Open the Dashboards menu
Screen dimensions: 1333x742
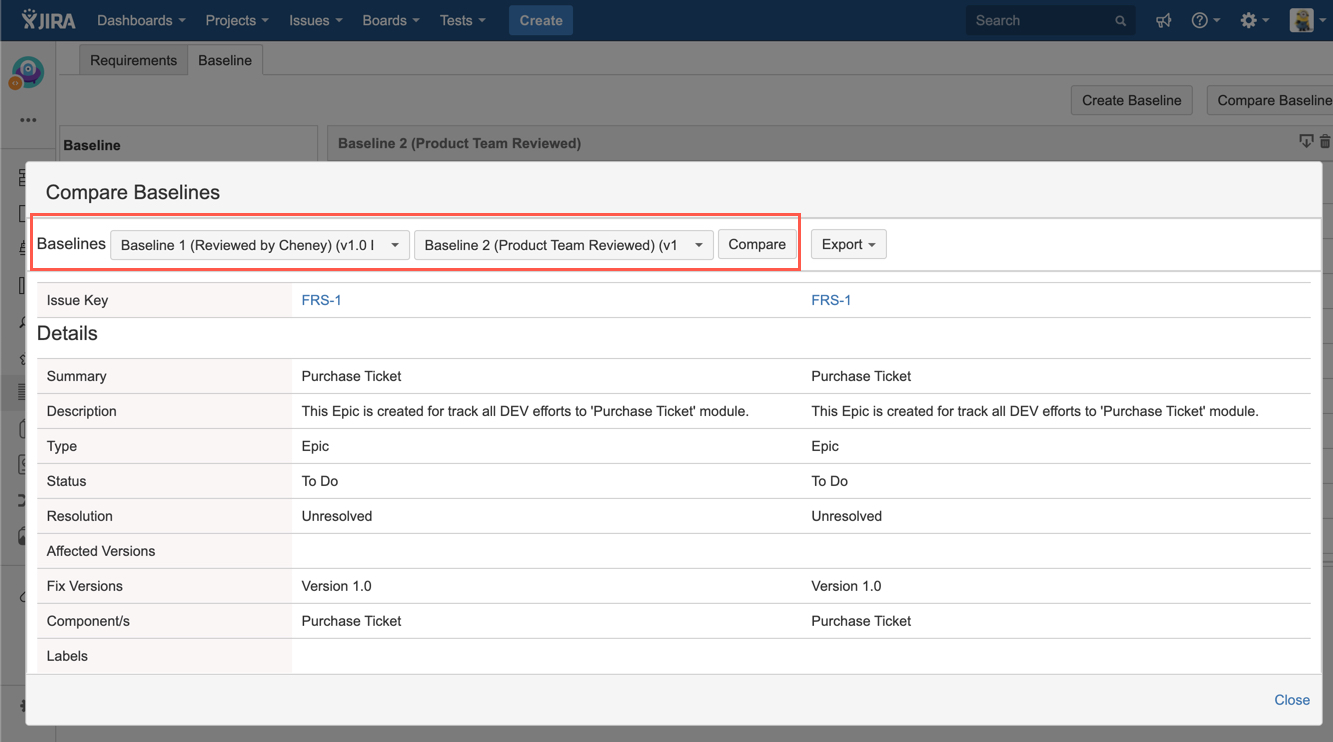tap(141, 21)
